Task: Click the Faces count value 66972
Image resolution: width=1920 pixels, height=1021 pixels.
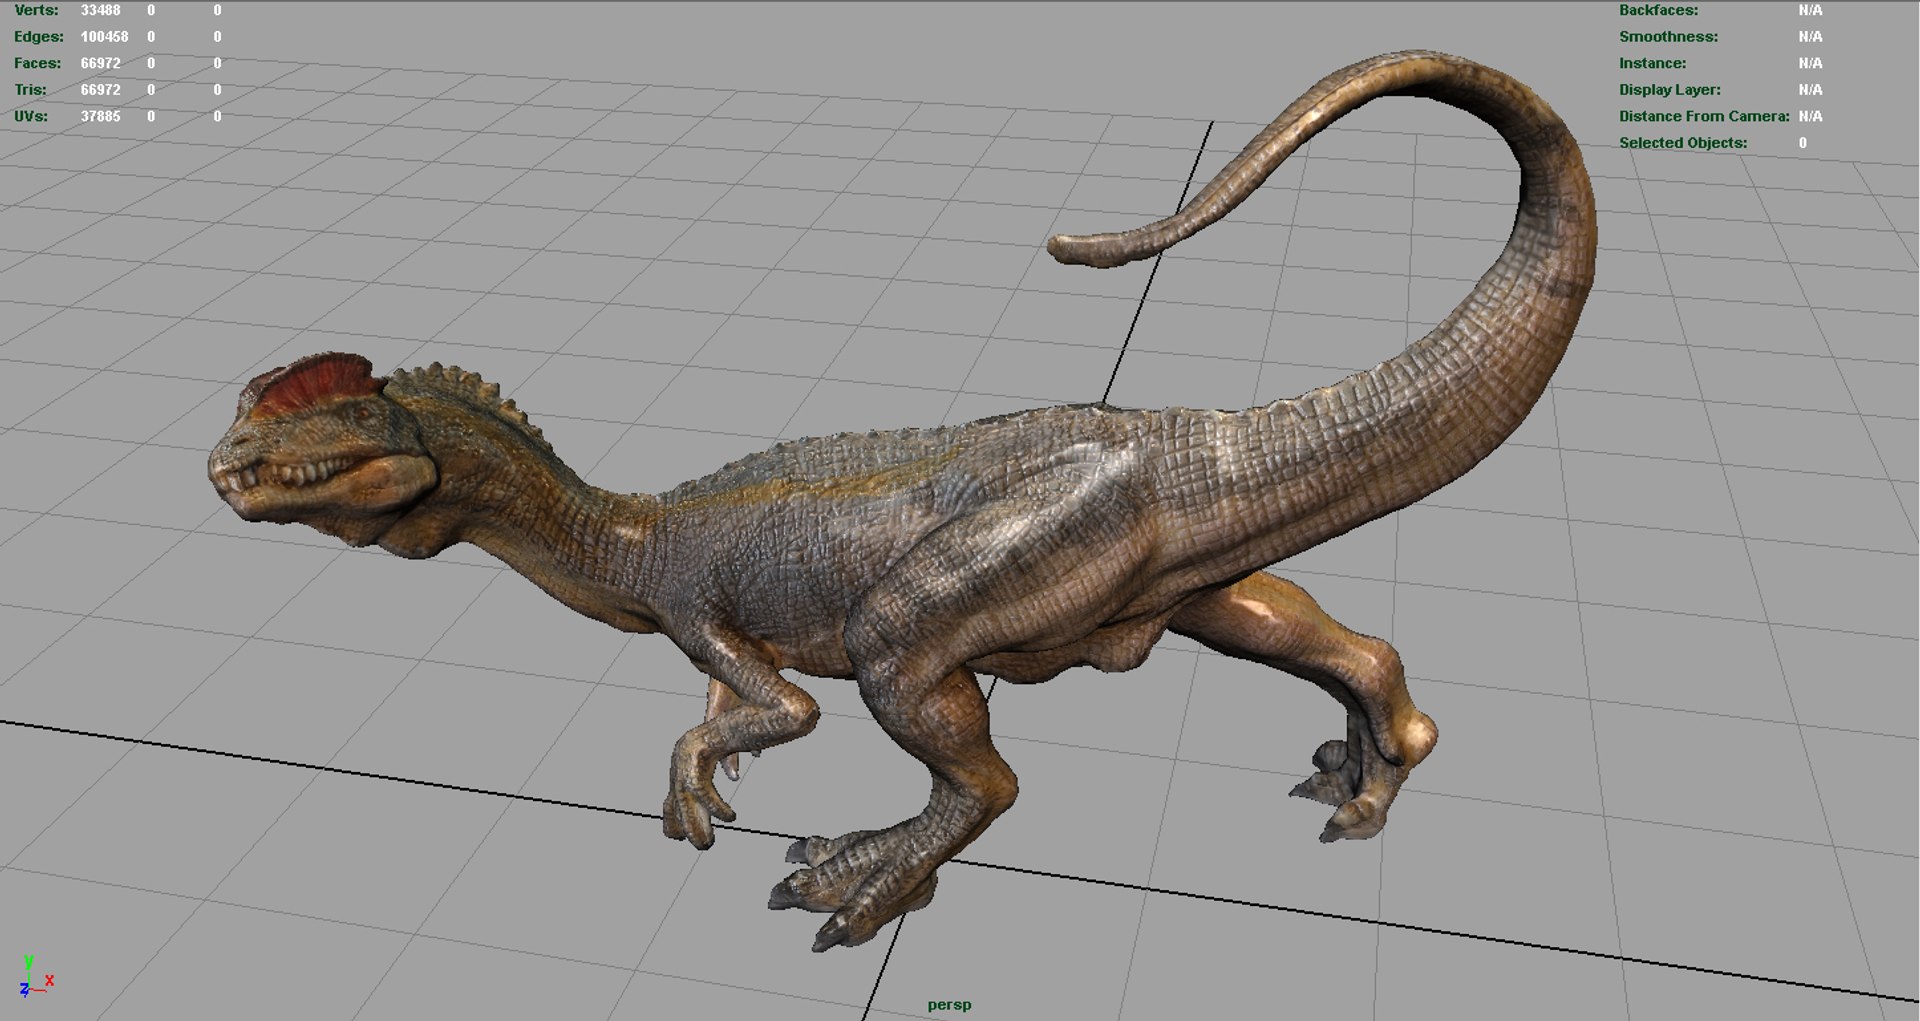Action: [x=100, y=63]
